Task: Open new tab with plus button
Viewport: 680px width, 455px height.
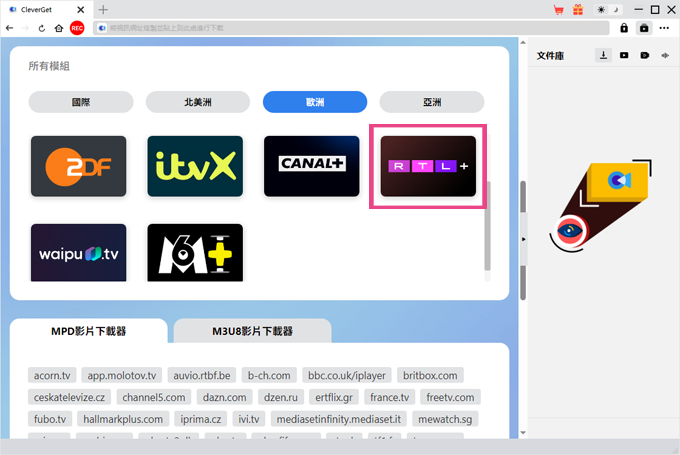Action: 103,10
